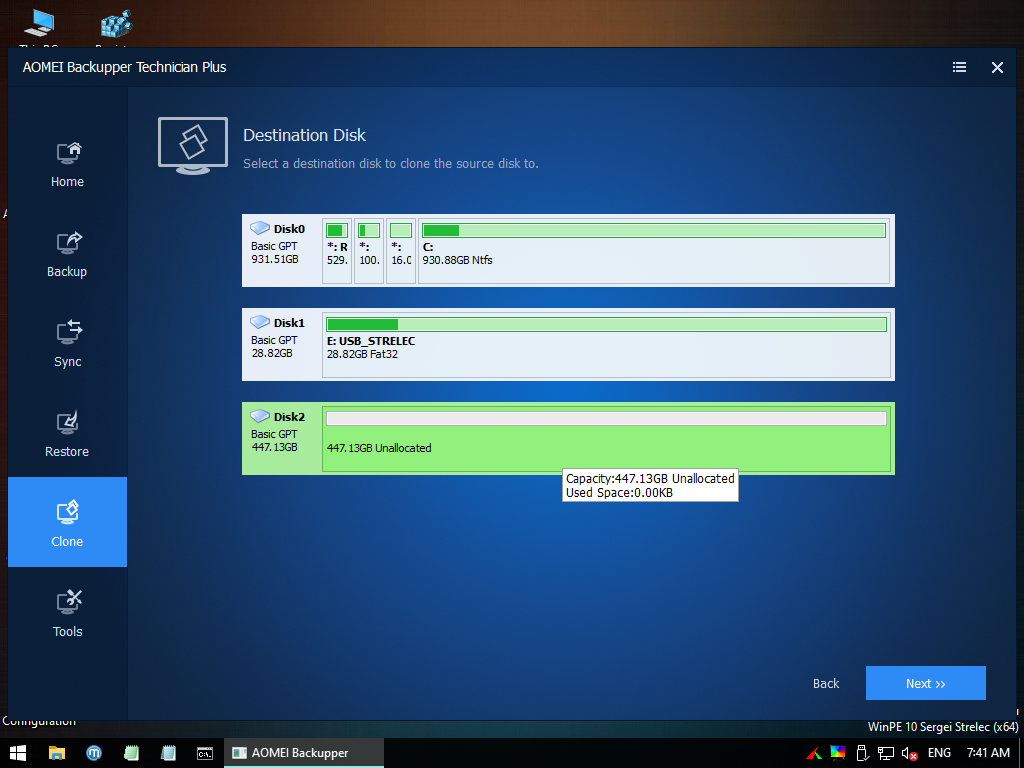Click the 'Basic GPT 28.82GB' Disk1 info

tap(274, 347)
